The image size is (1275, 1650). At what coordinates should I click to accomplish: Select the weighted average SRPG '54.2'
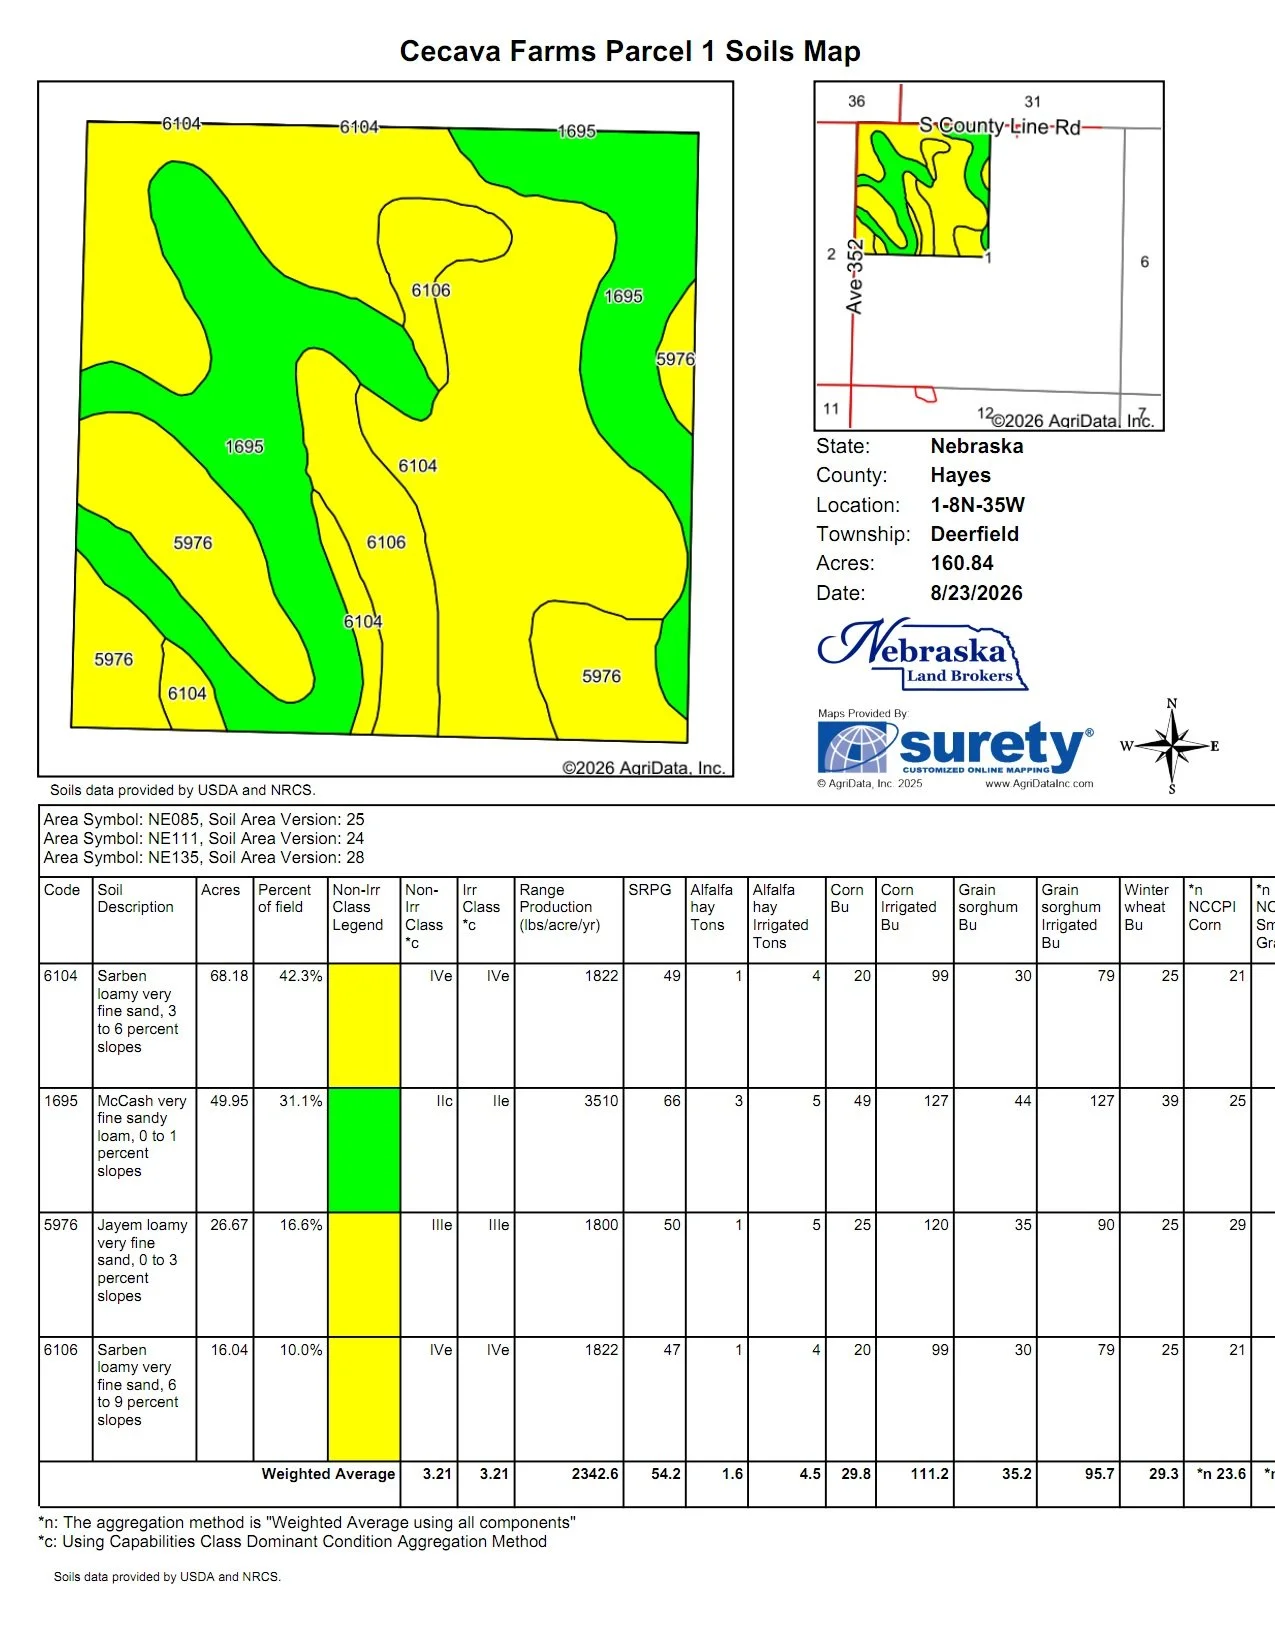[666, 1474]
